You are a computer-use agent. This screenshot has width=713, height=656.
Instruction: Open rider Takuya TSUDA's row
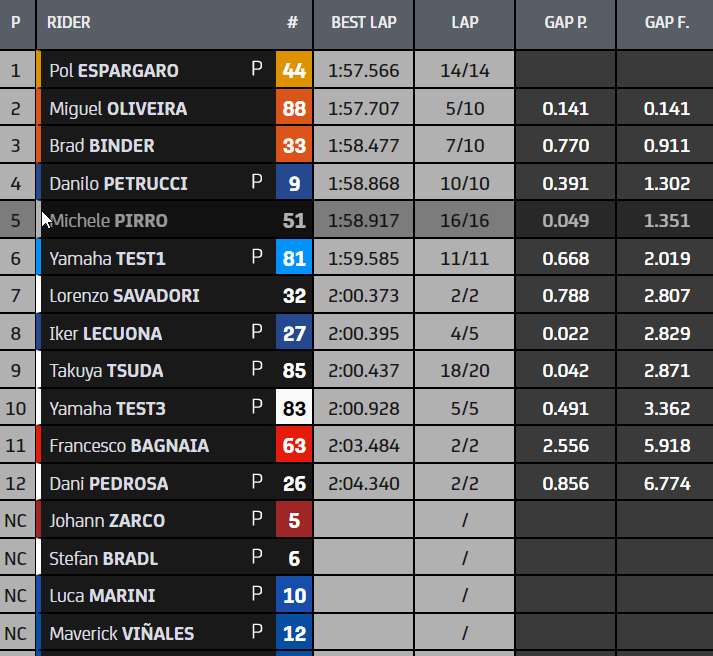point(106,371)
